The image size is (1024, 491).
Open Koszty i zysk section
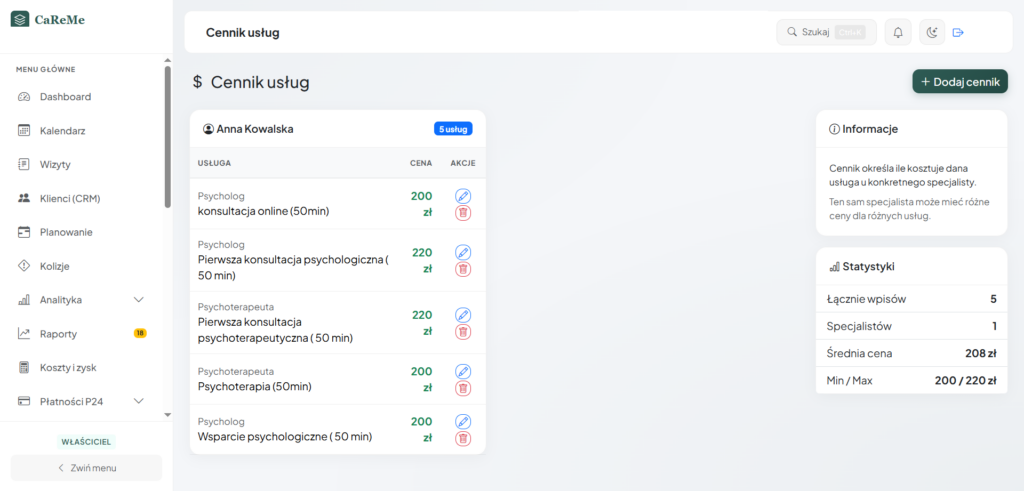click(84, 368)
